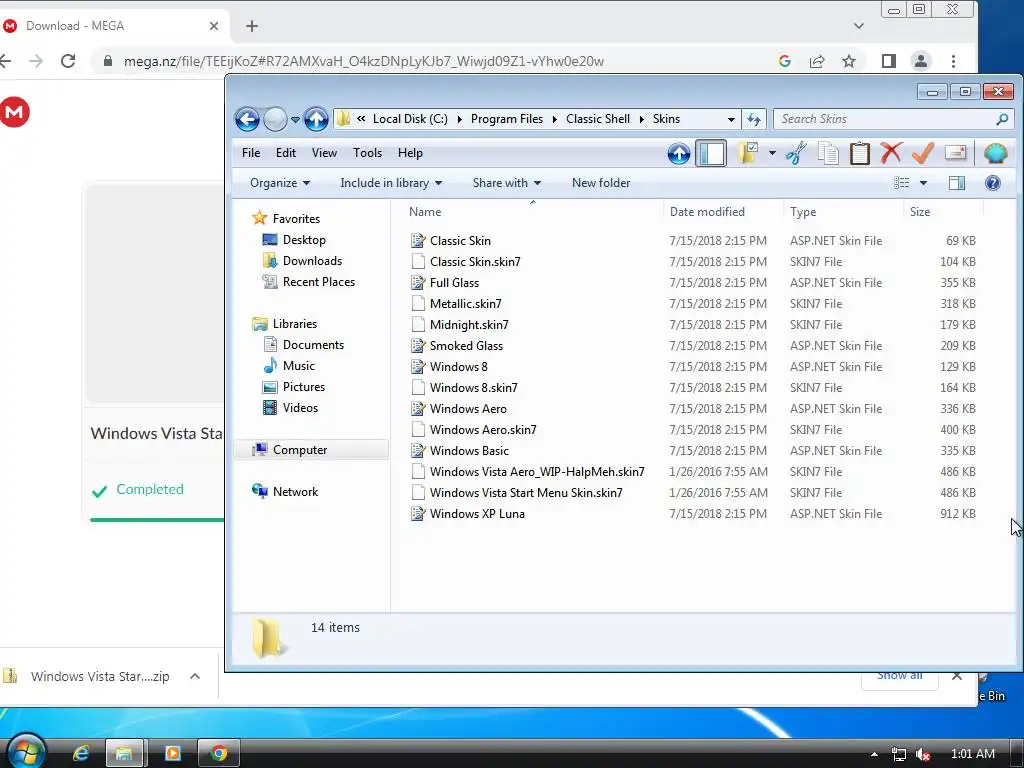Open the Edit menu
Screen dimensions: 1024x768
click(x=285, y=153)
